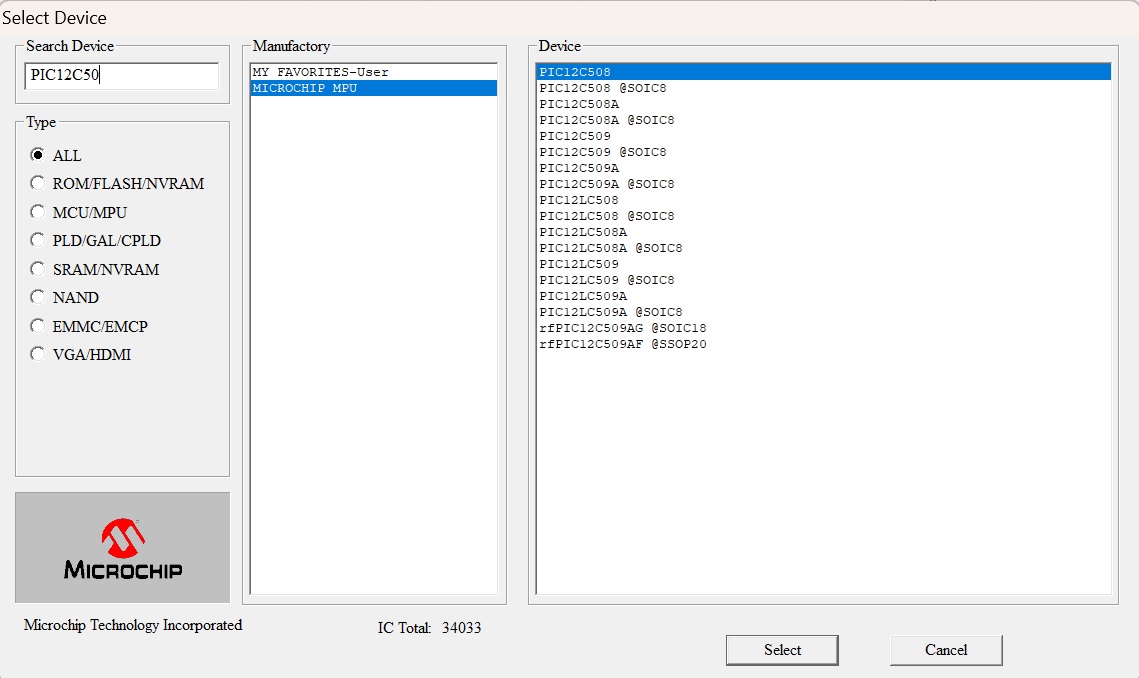The image size is (1139, 678).
Task: Select PIC12C508 device in list
Action: tap(575, 72)
